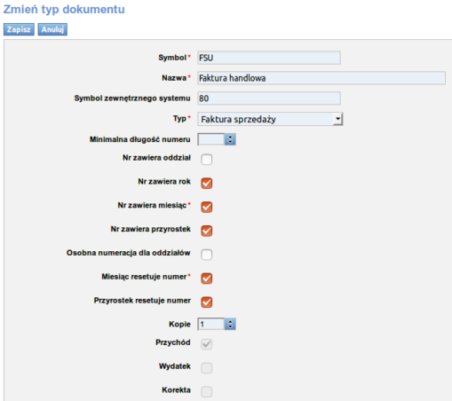Select the Symbol zewnętrznego systemu field
The width and height of the screenshot is (452, 401).
coord(269,98)
